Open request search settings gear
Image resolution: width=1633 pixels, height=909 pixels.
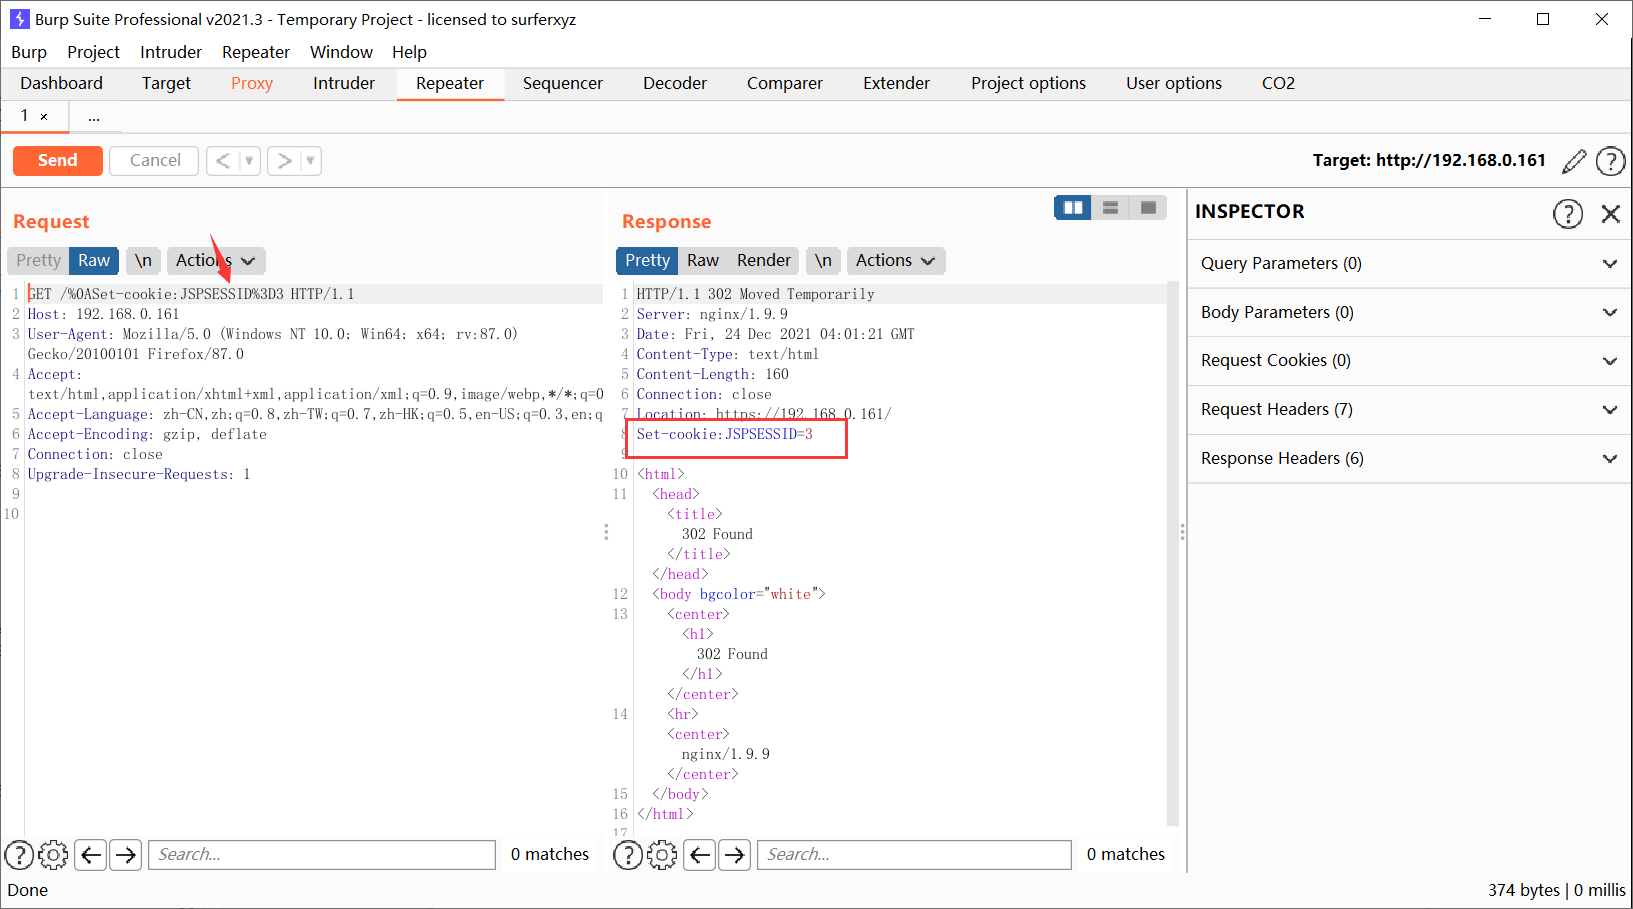(53, 855)
